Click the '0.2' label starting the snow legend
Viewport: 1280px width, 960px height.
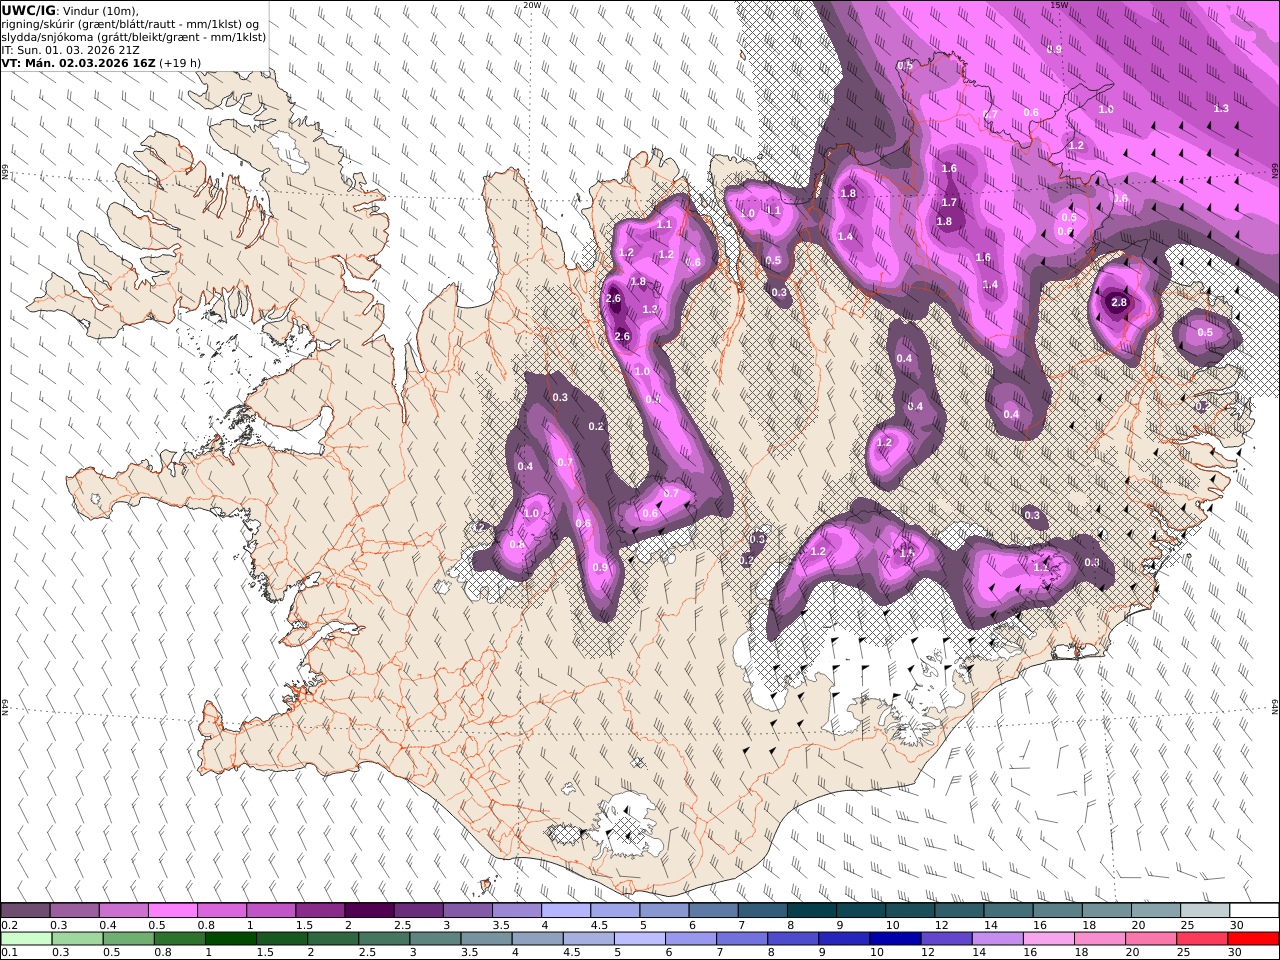(x=9, y=925)
